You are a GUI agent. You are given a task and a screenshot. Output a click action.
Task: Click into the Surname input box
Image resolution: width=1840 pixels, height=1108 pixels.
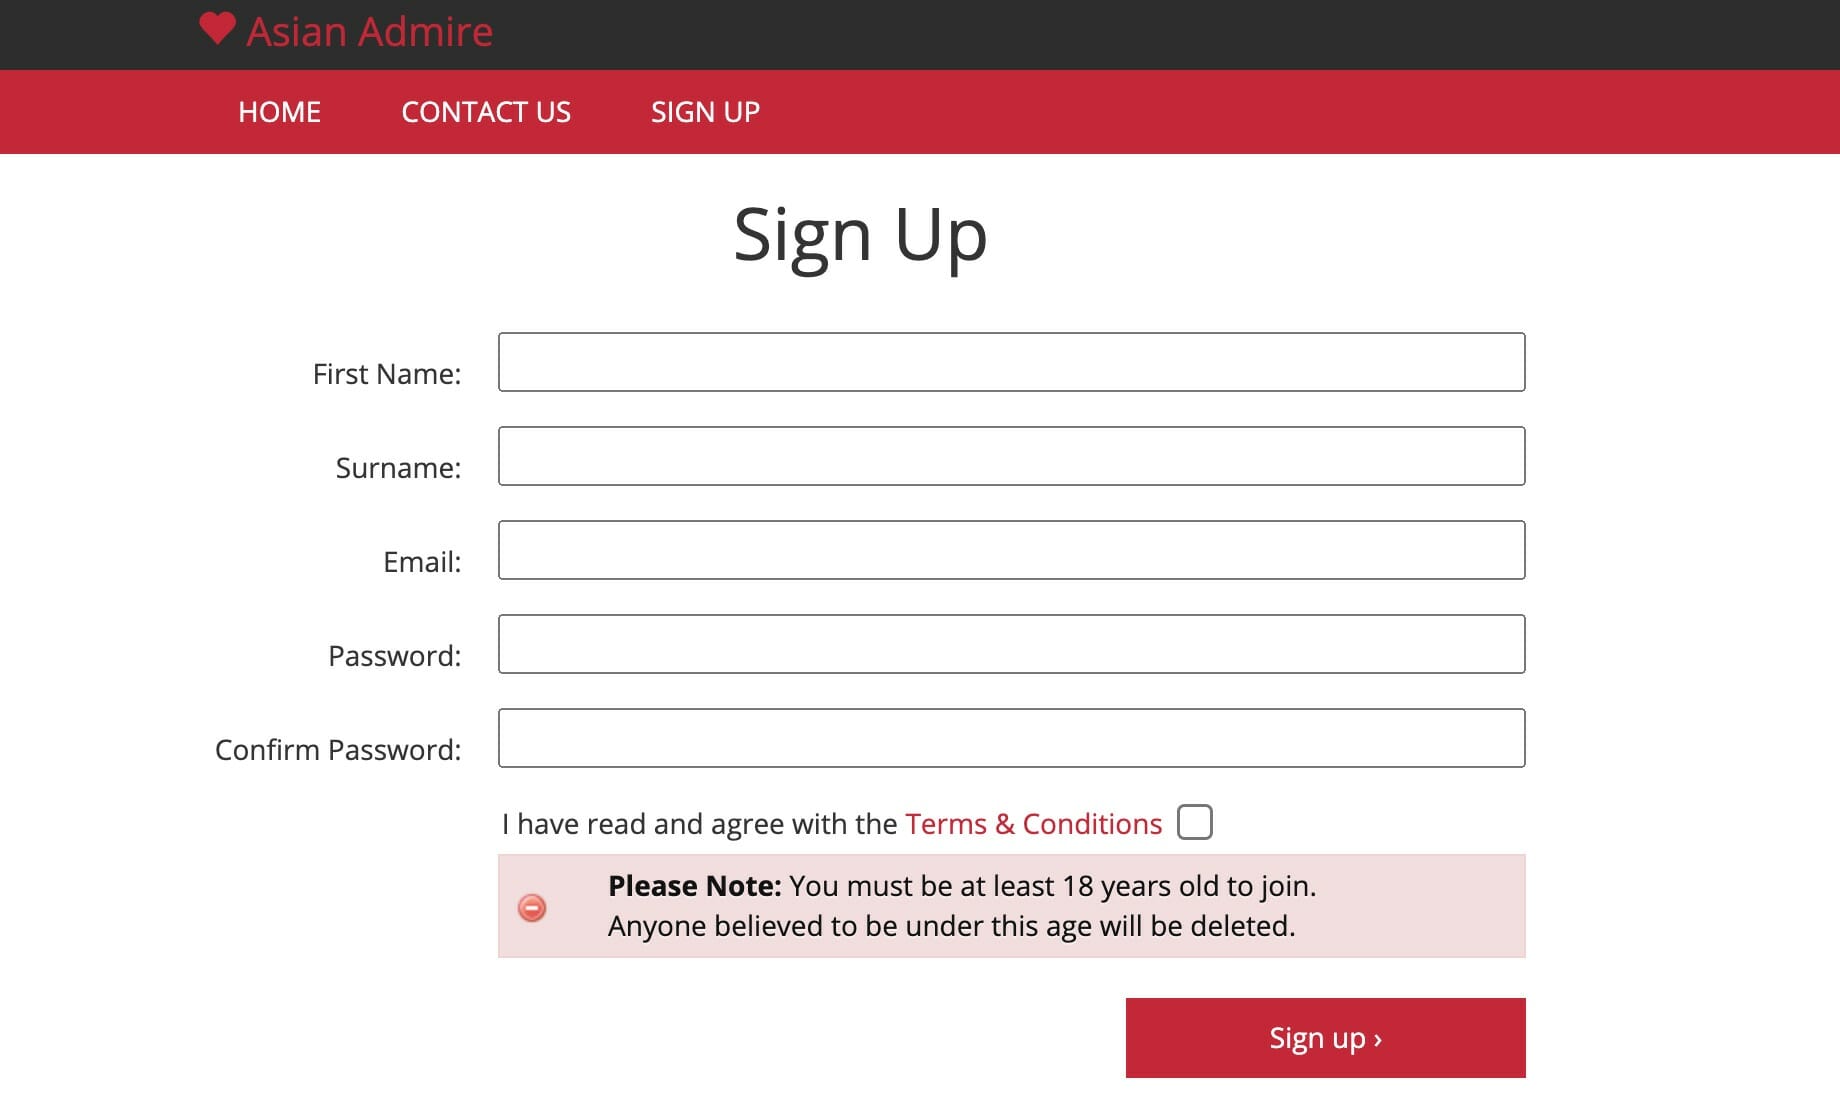(1011, 456)
